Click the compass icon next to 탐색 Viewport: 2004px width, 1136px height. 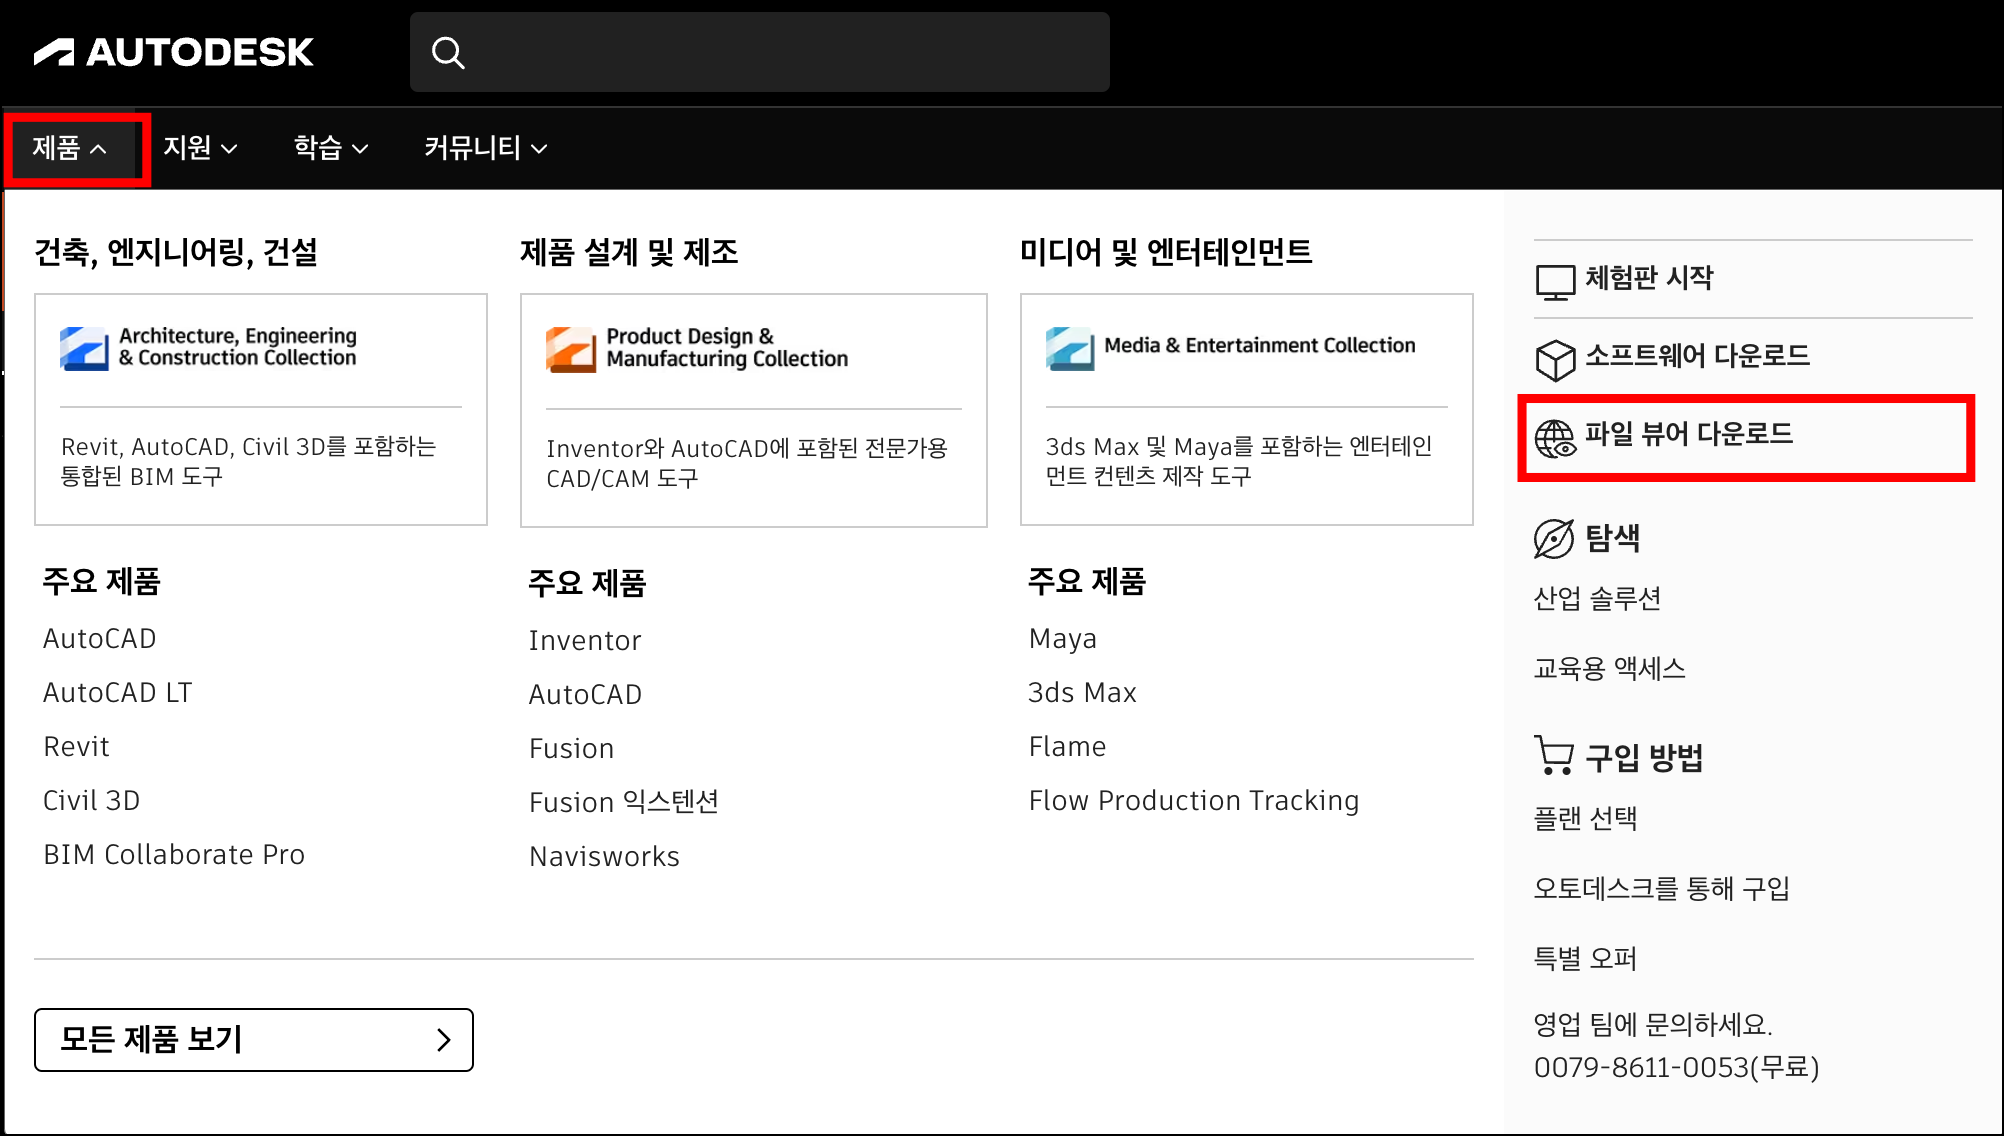[x=1553, y=539]
